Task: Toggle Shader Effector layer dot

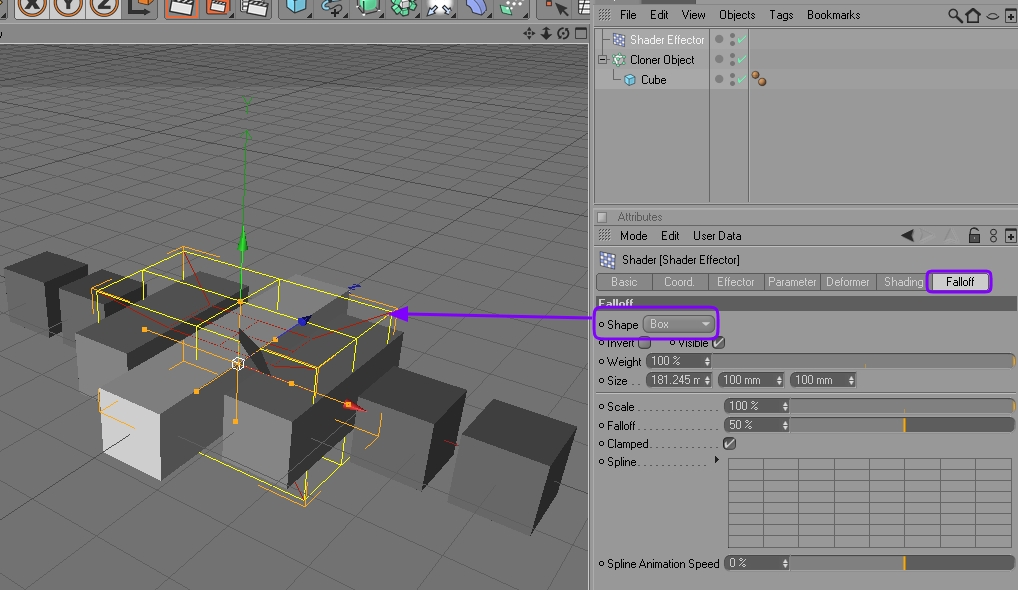Action: [x=719, y=40]
